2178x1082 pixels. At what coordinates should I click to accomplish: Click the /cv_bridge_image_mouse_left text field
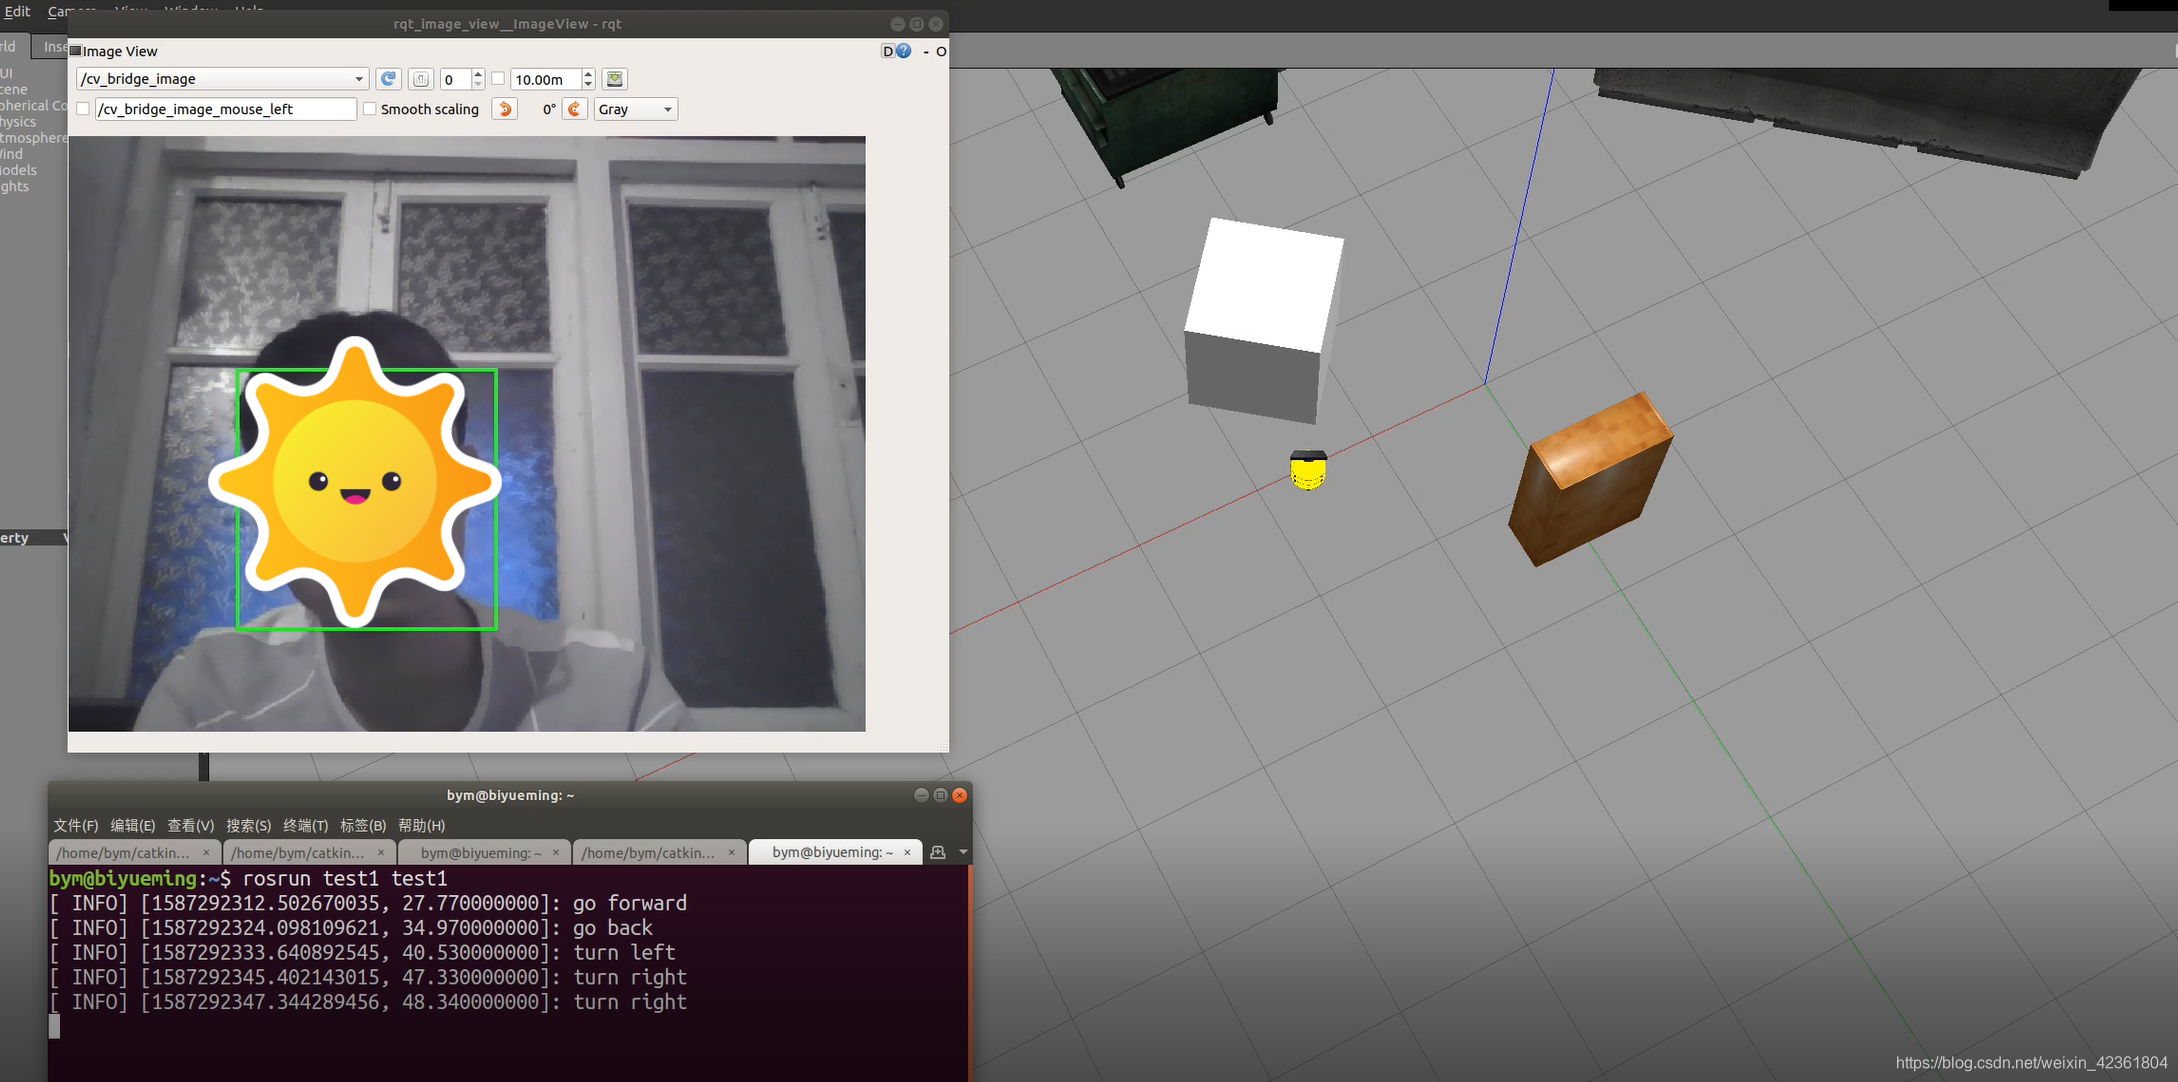click(226, 109)
